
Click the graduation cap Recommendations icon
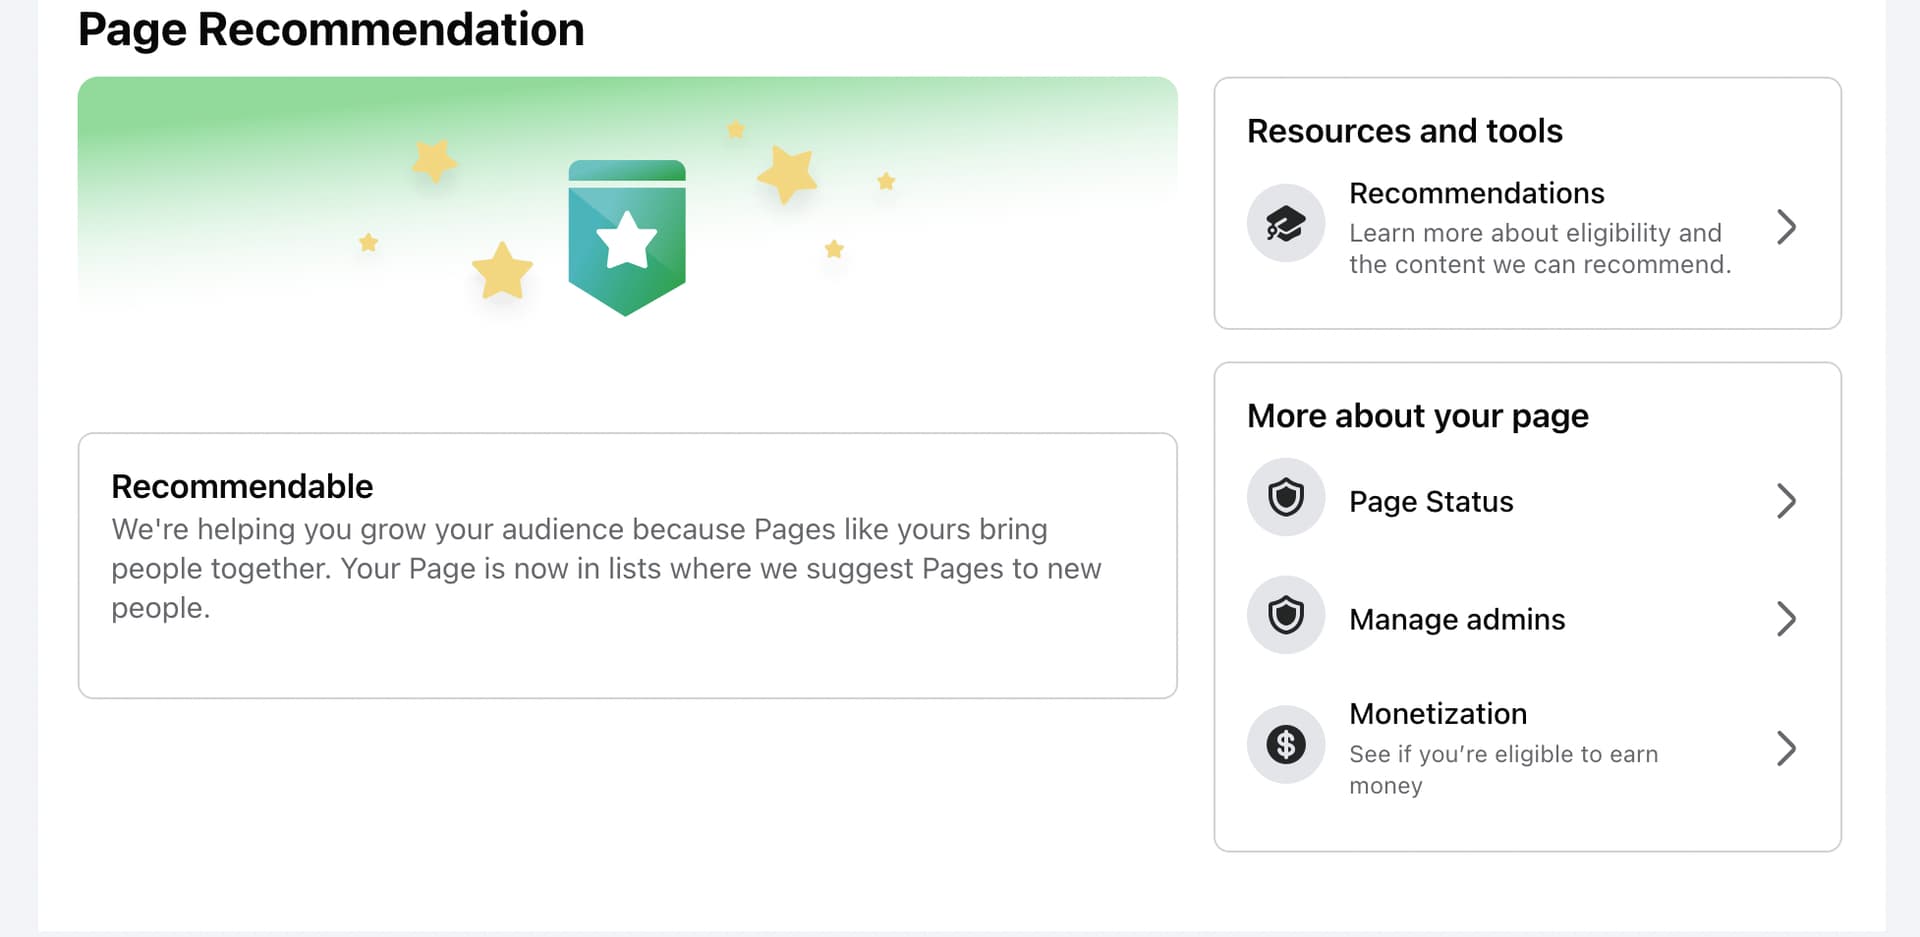click(1285, 223)
